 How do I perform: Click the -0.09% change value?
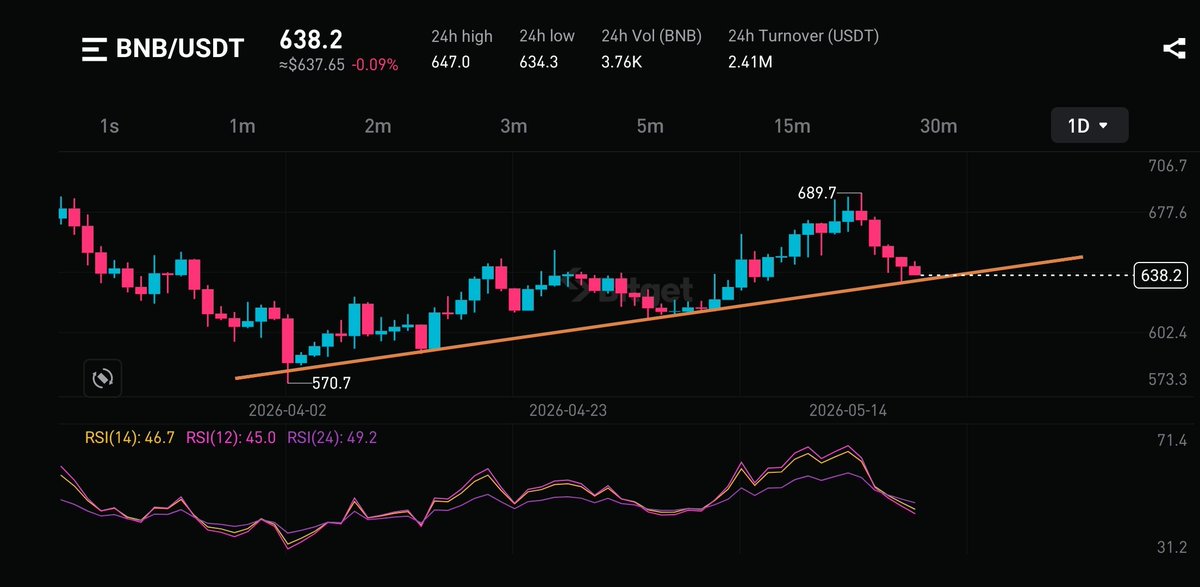click(x=374, y=65)
